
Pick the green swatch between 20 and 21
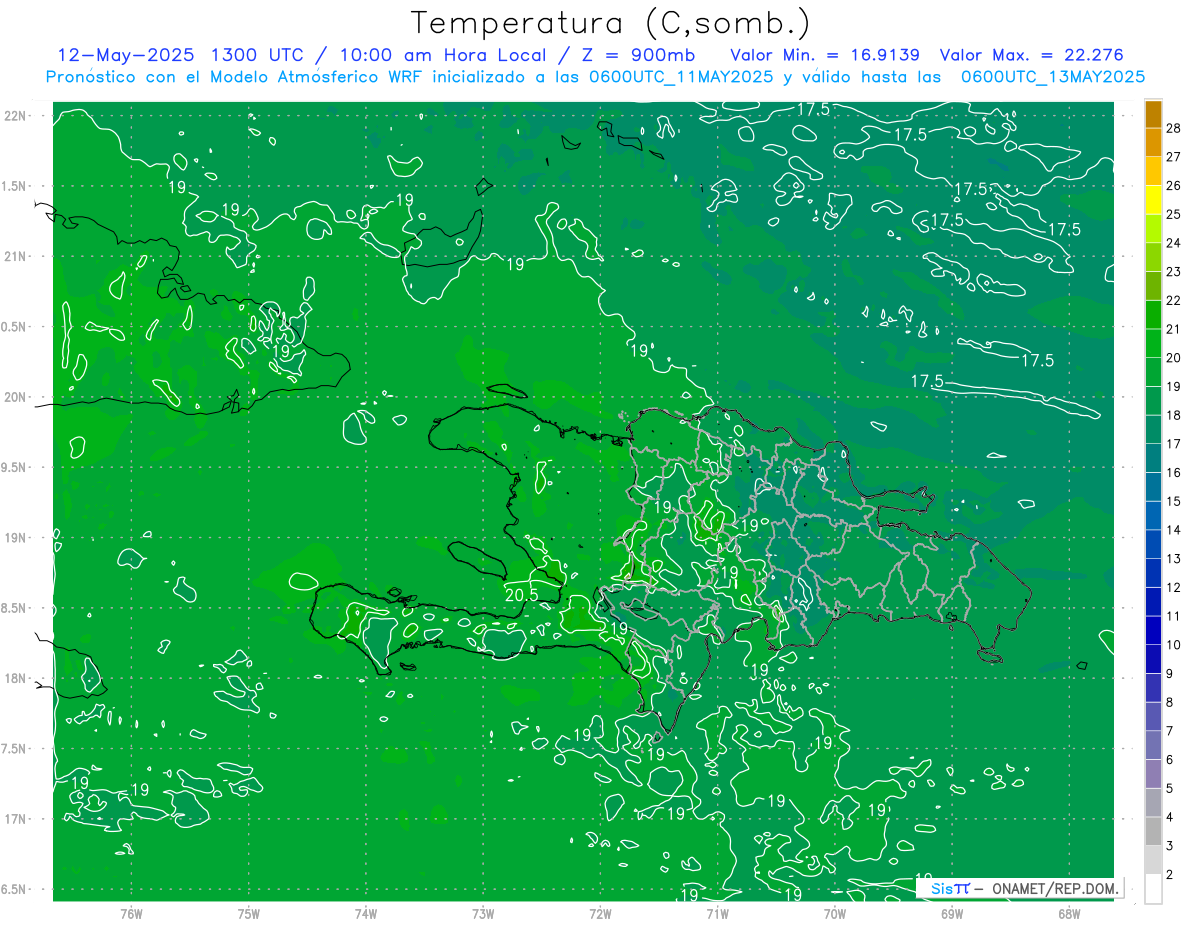point(1154,343)
